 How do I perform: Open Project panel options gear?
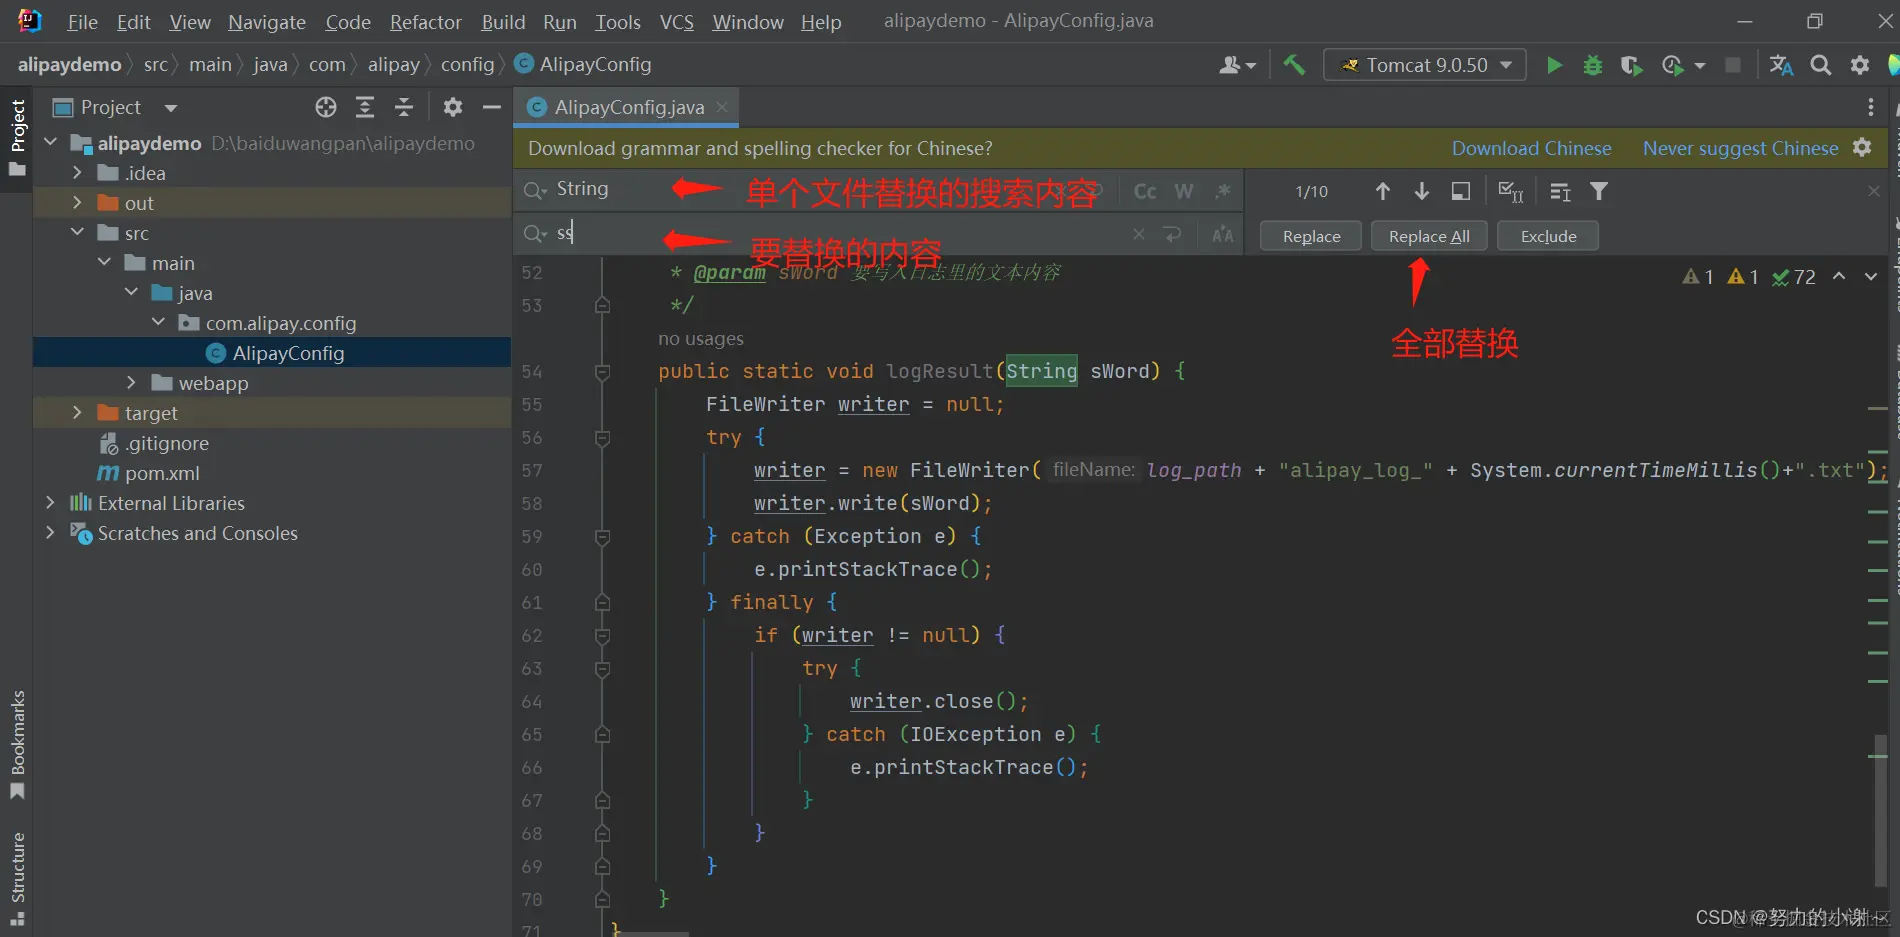[453, 107]
